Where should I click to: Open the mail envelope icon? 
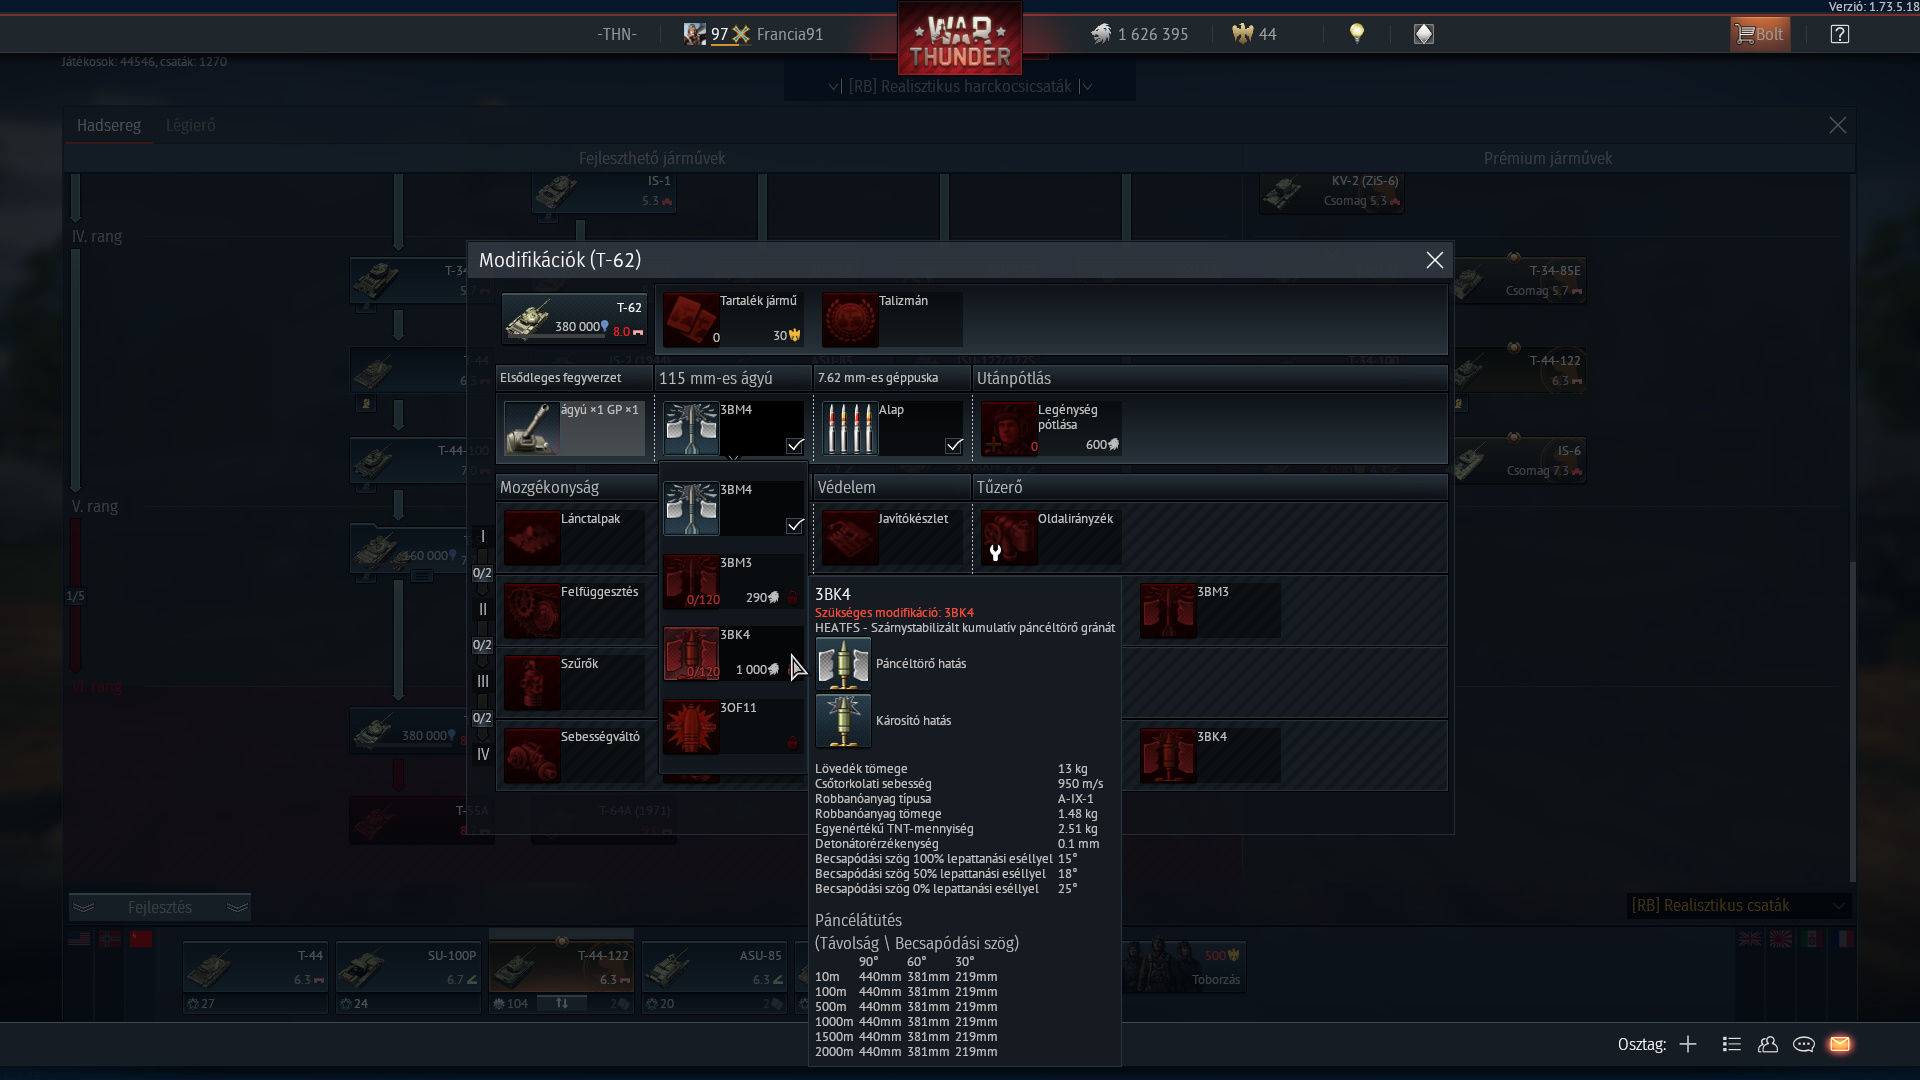tap(1840, 1044)
